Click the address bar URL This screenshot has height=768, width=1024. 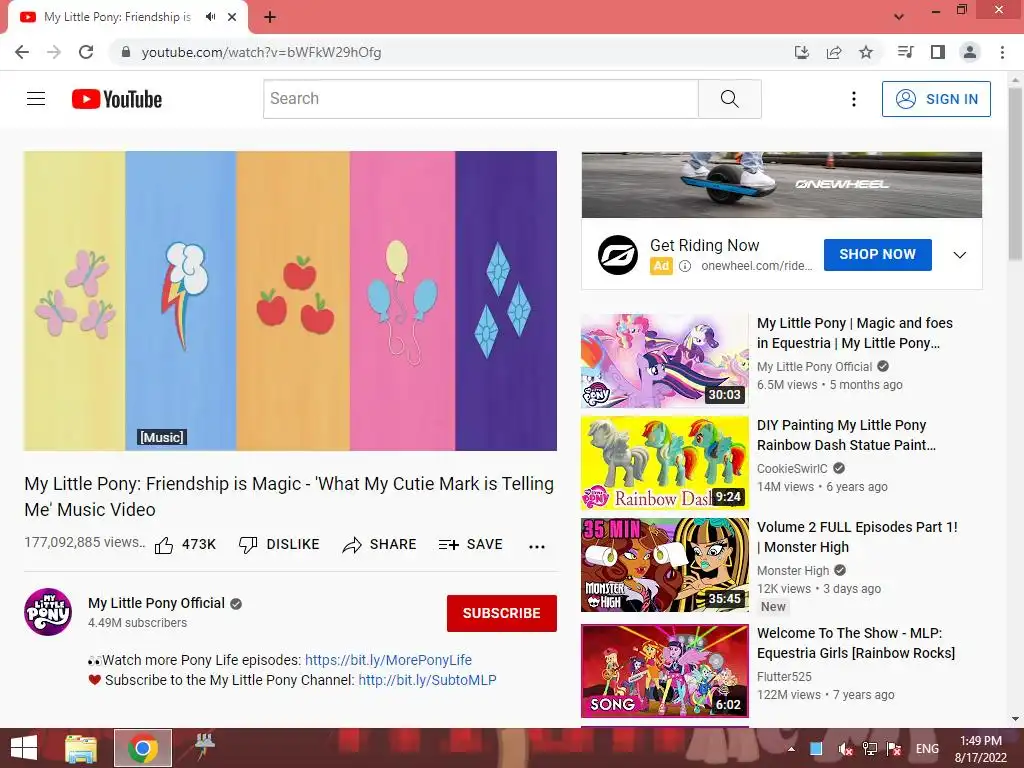(261, 52)
